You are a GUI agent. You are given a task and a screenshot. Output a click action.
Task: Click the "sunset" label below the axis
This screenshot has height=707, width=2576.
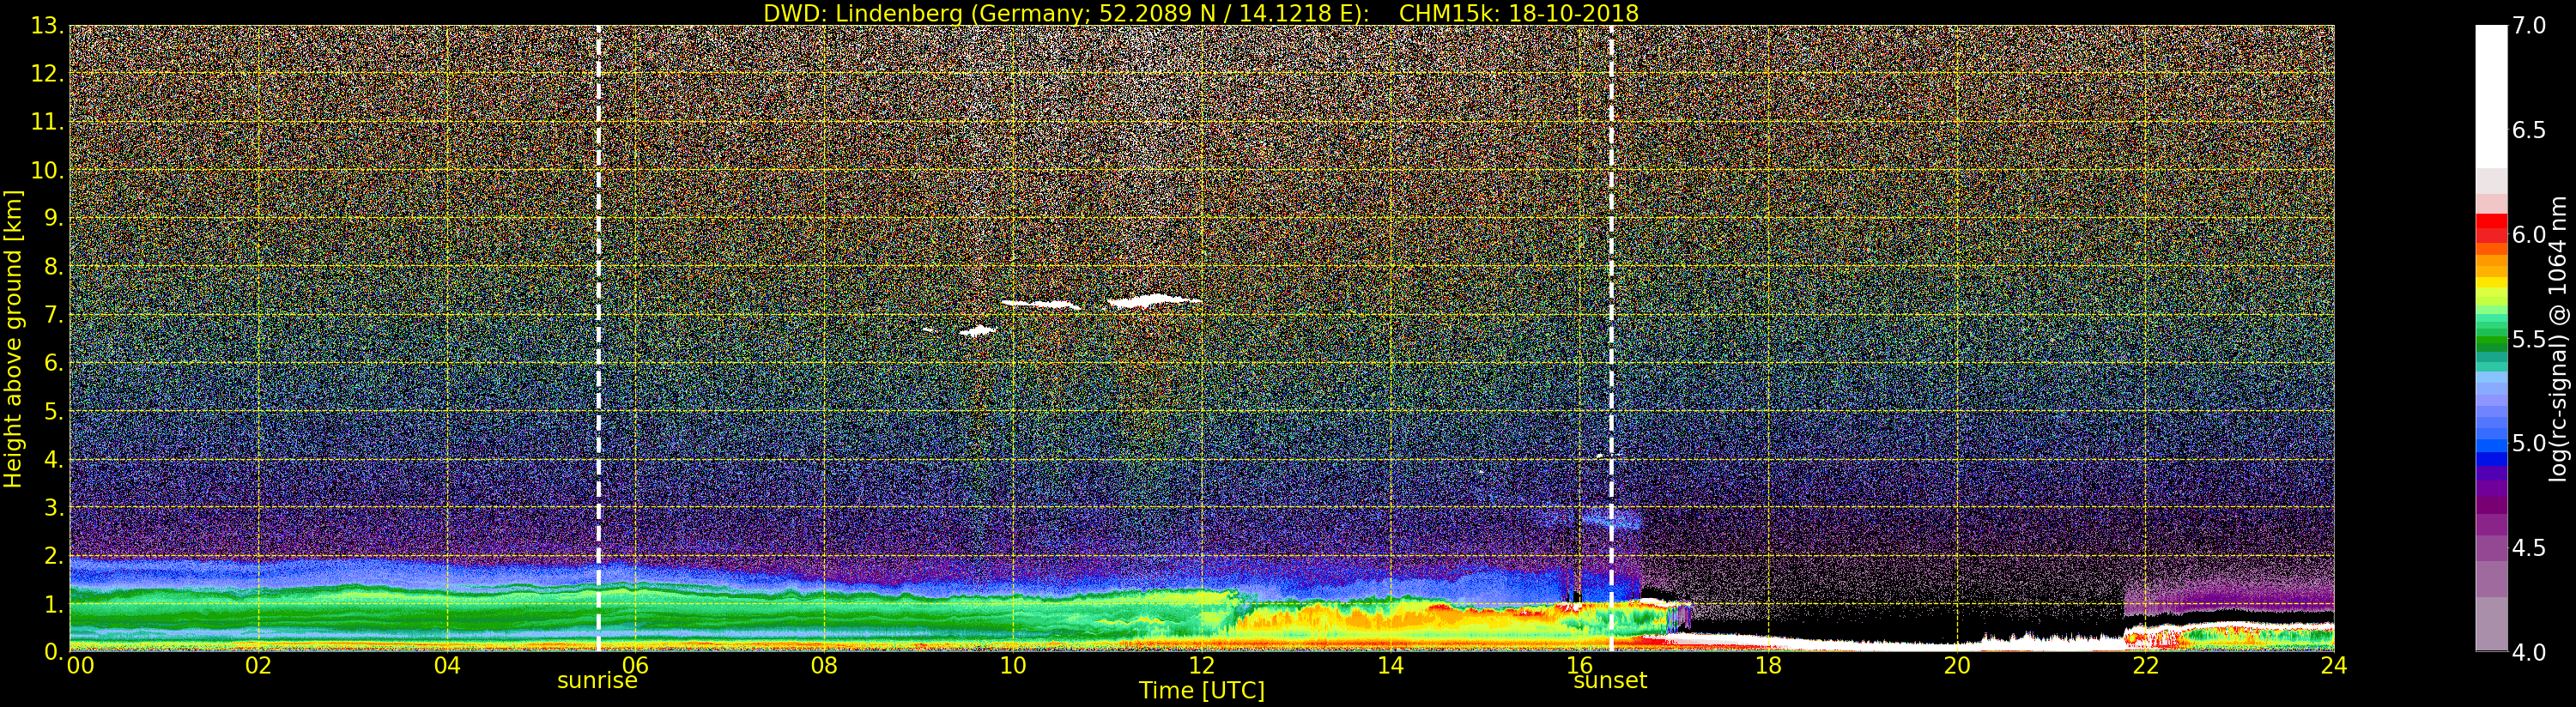click(1610, 681)
